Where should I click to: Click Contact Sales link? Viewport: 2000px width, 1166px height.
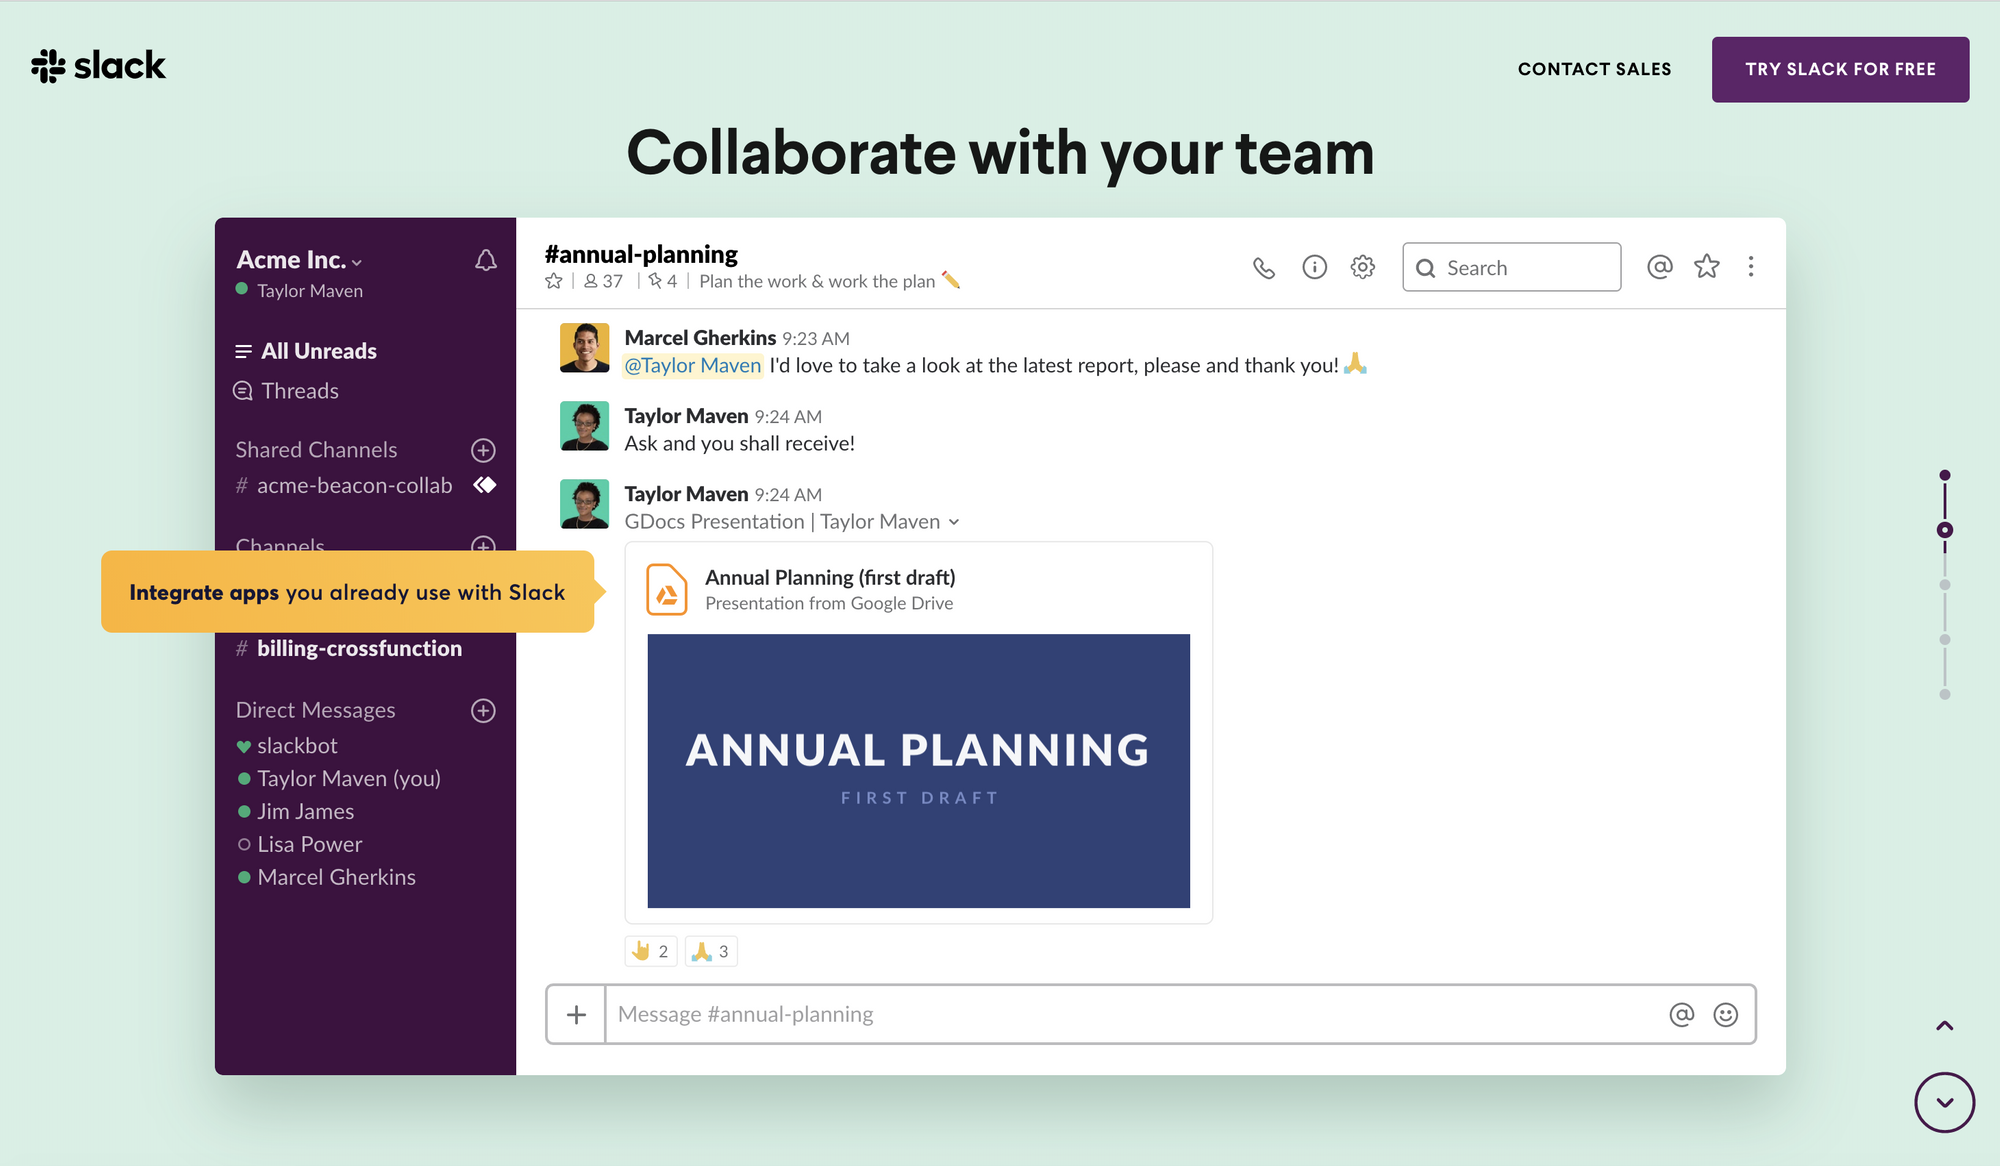tap(1594, 69)
